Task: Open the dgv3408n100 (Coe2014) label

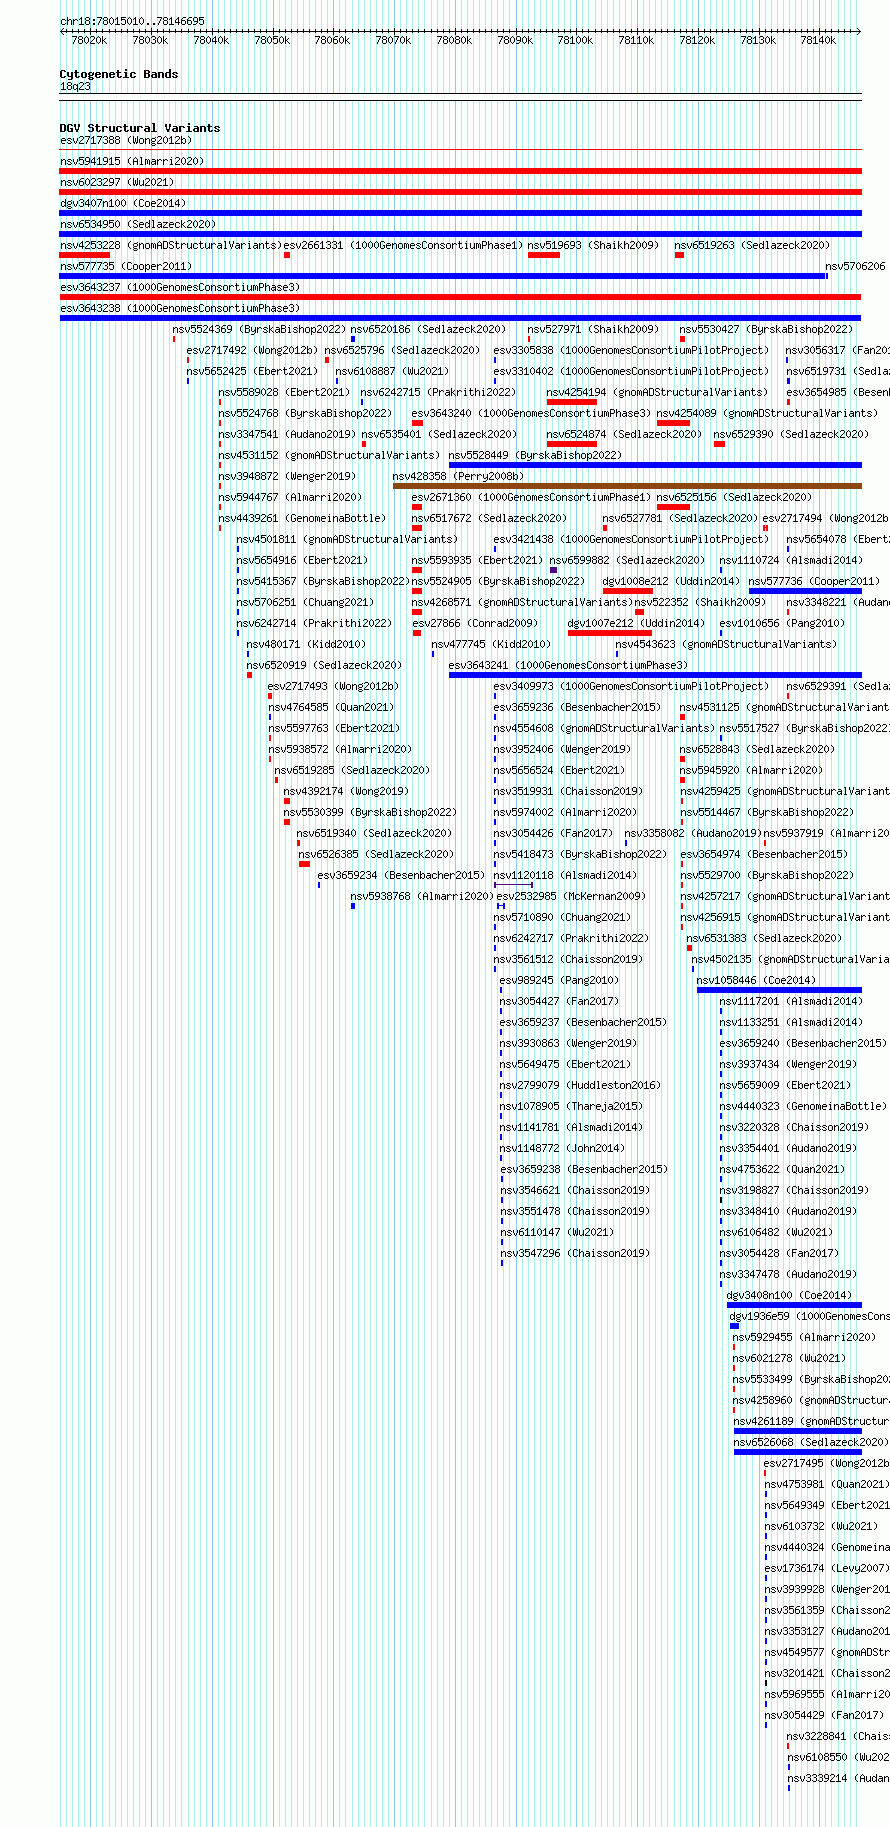Action: 789,1296
